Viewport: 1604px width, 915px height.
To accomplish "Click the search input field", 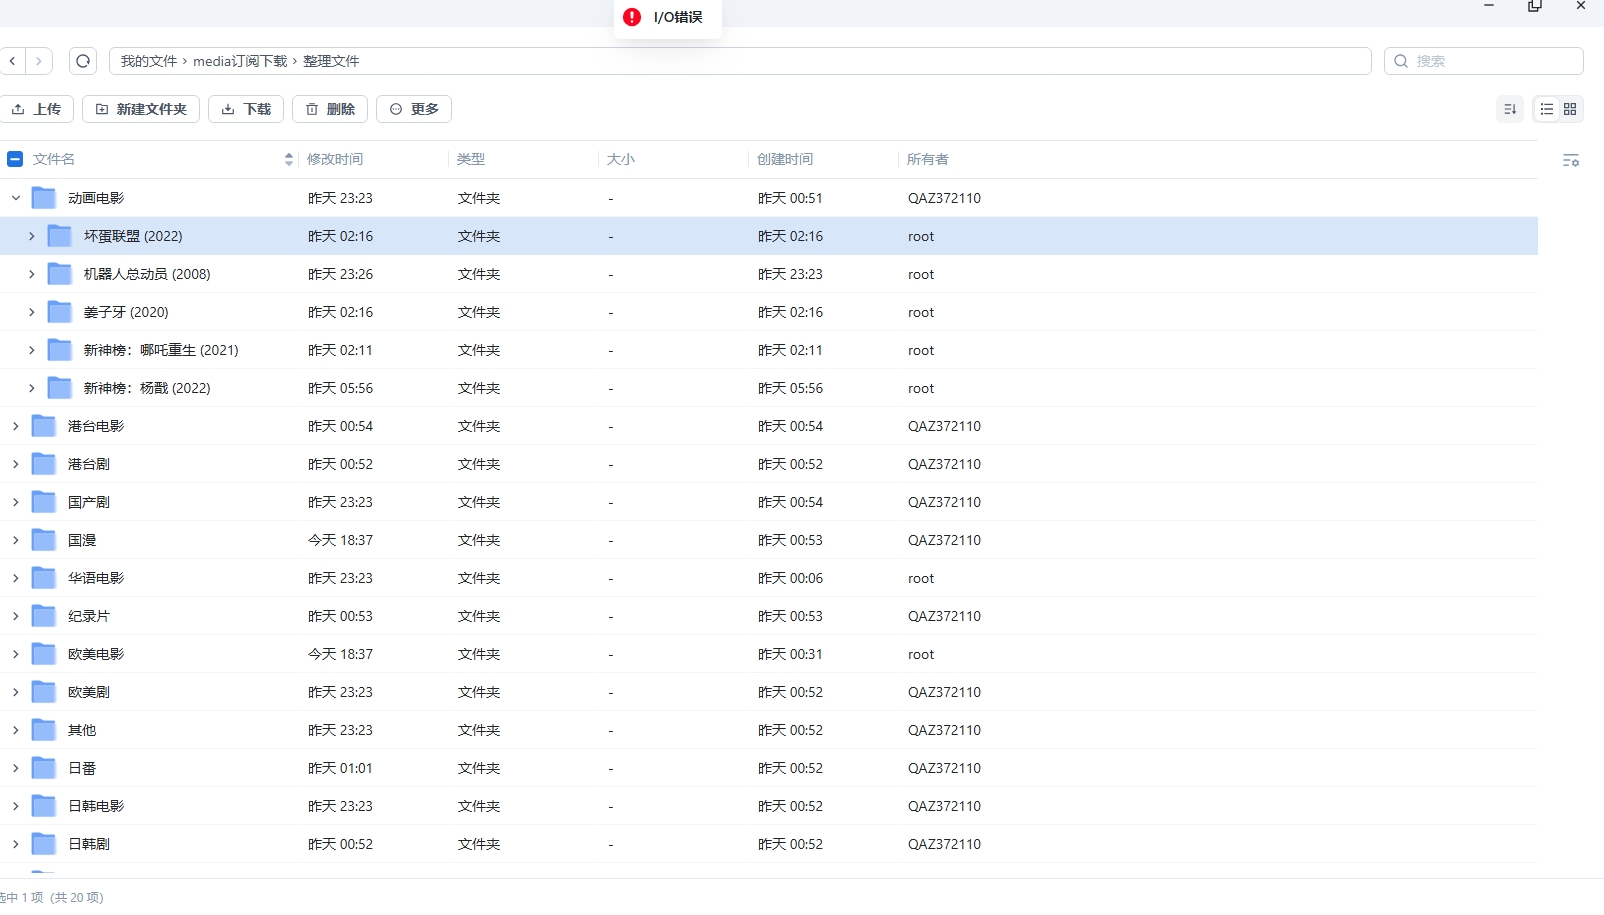I will [x=1484, y=61].
